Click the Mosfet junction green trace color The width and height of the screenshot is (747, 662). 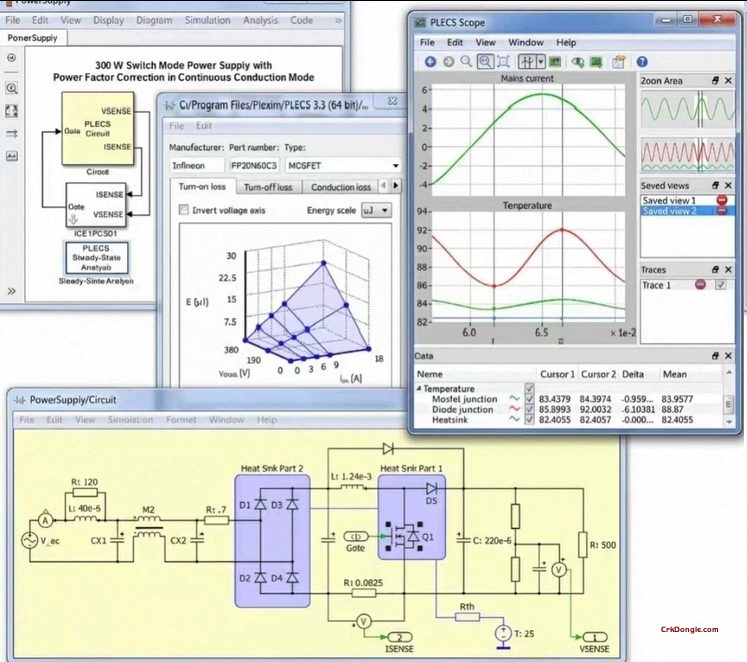pyautogui.click(x=515, y=398)
